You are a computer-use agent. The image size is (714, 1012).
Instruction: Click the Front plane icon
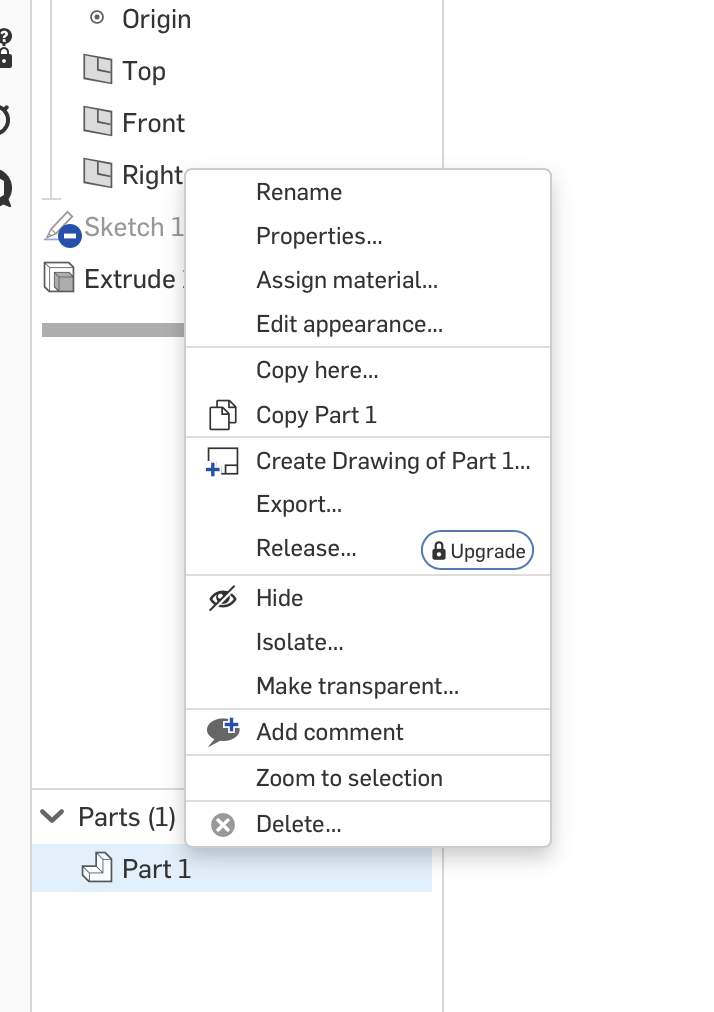pyautogui.click(x=98, y=122)
